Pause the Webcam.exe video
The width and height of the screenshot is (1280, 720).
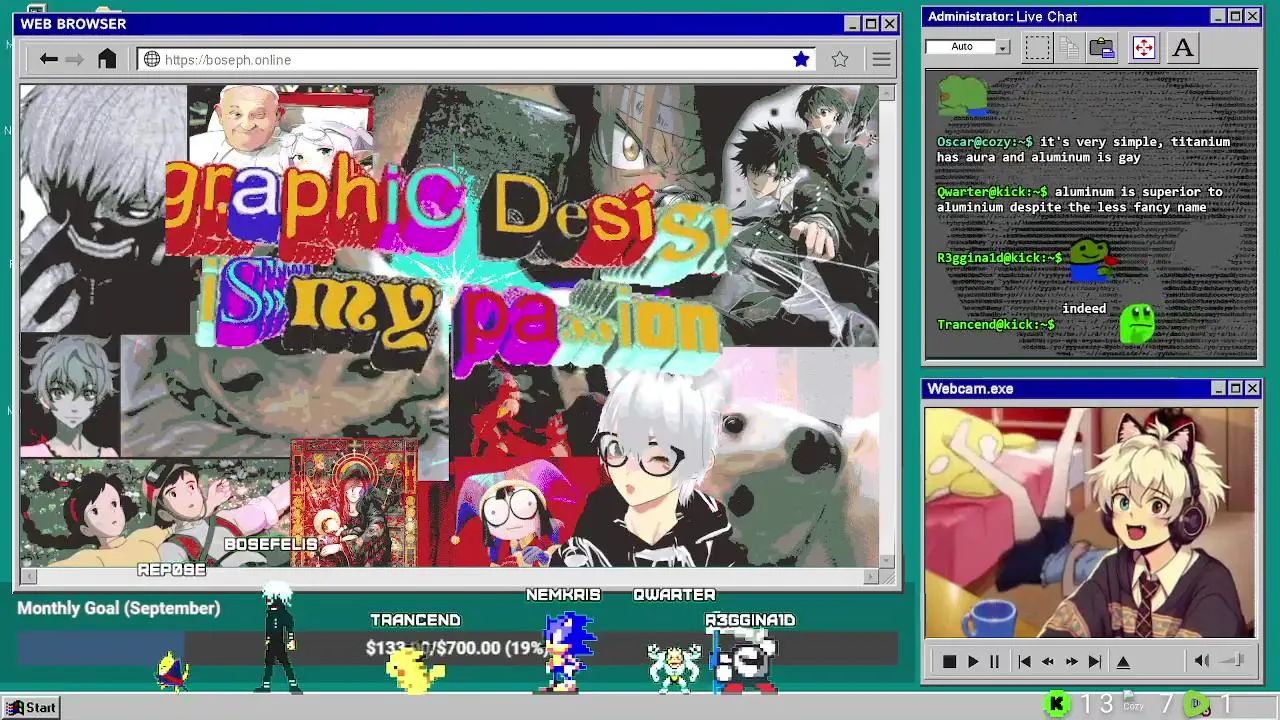pos(994,662)
